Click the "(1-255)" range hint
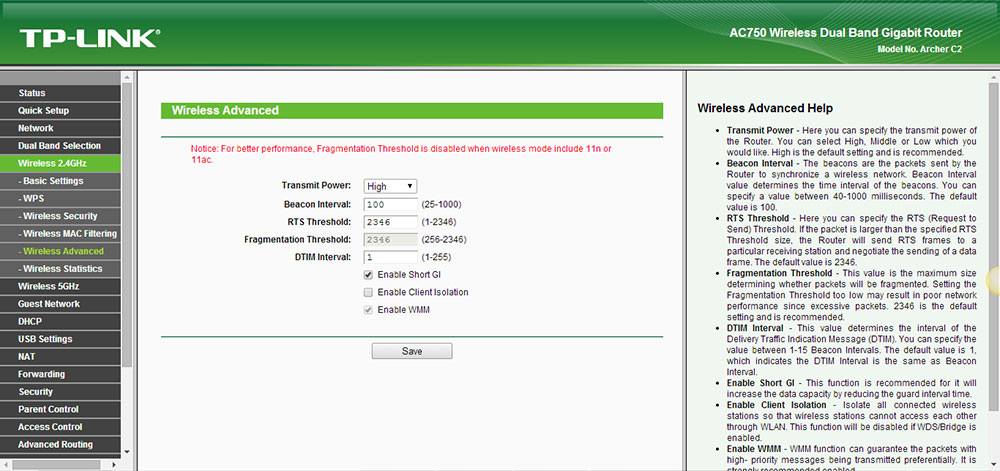Image resolution: width=1000 pixels, height=471 pixels. [437, 257]
